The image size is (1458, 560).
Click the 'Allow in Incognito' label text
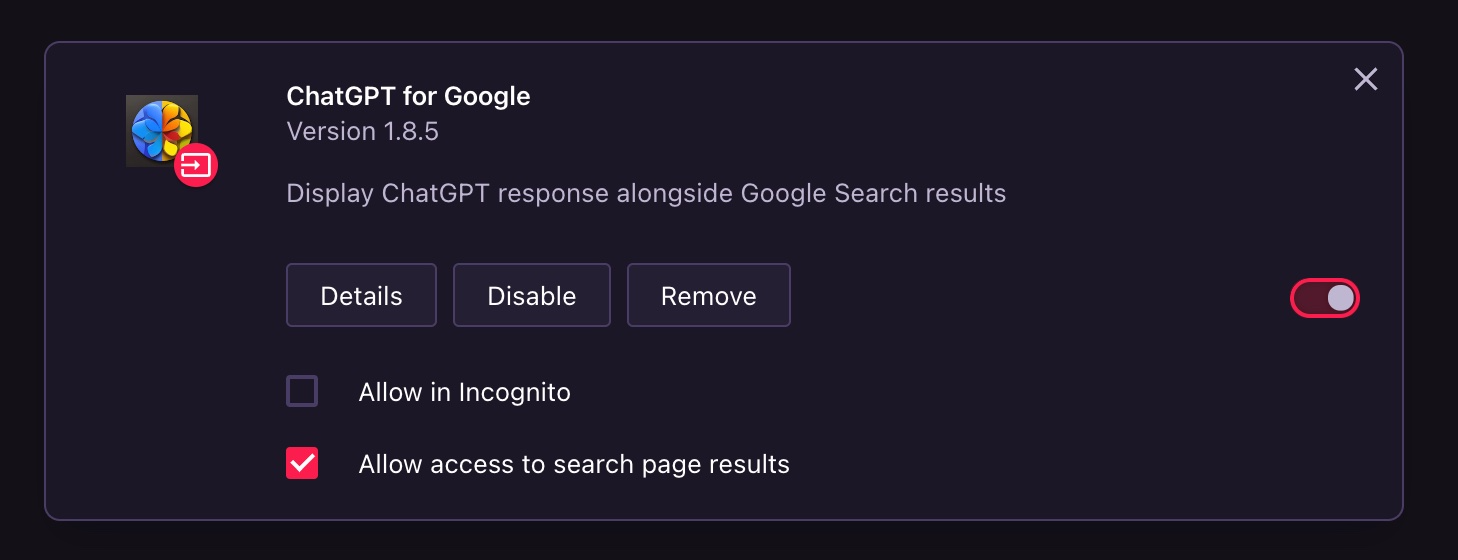pyautogui.click(x=464, y=392)
